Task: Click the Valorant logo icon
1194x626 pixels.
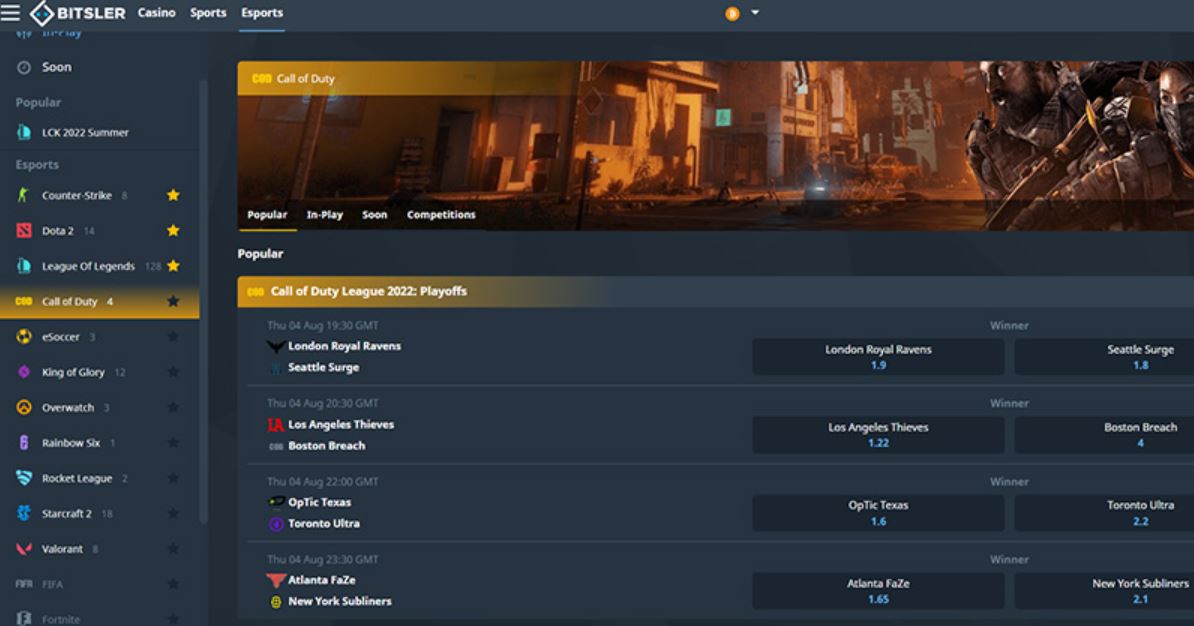Action: [x=24, y=549]
